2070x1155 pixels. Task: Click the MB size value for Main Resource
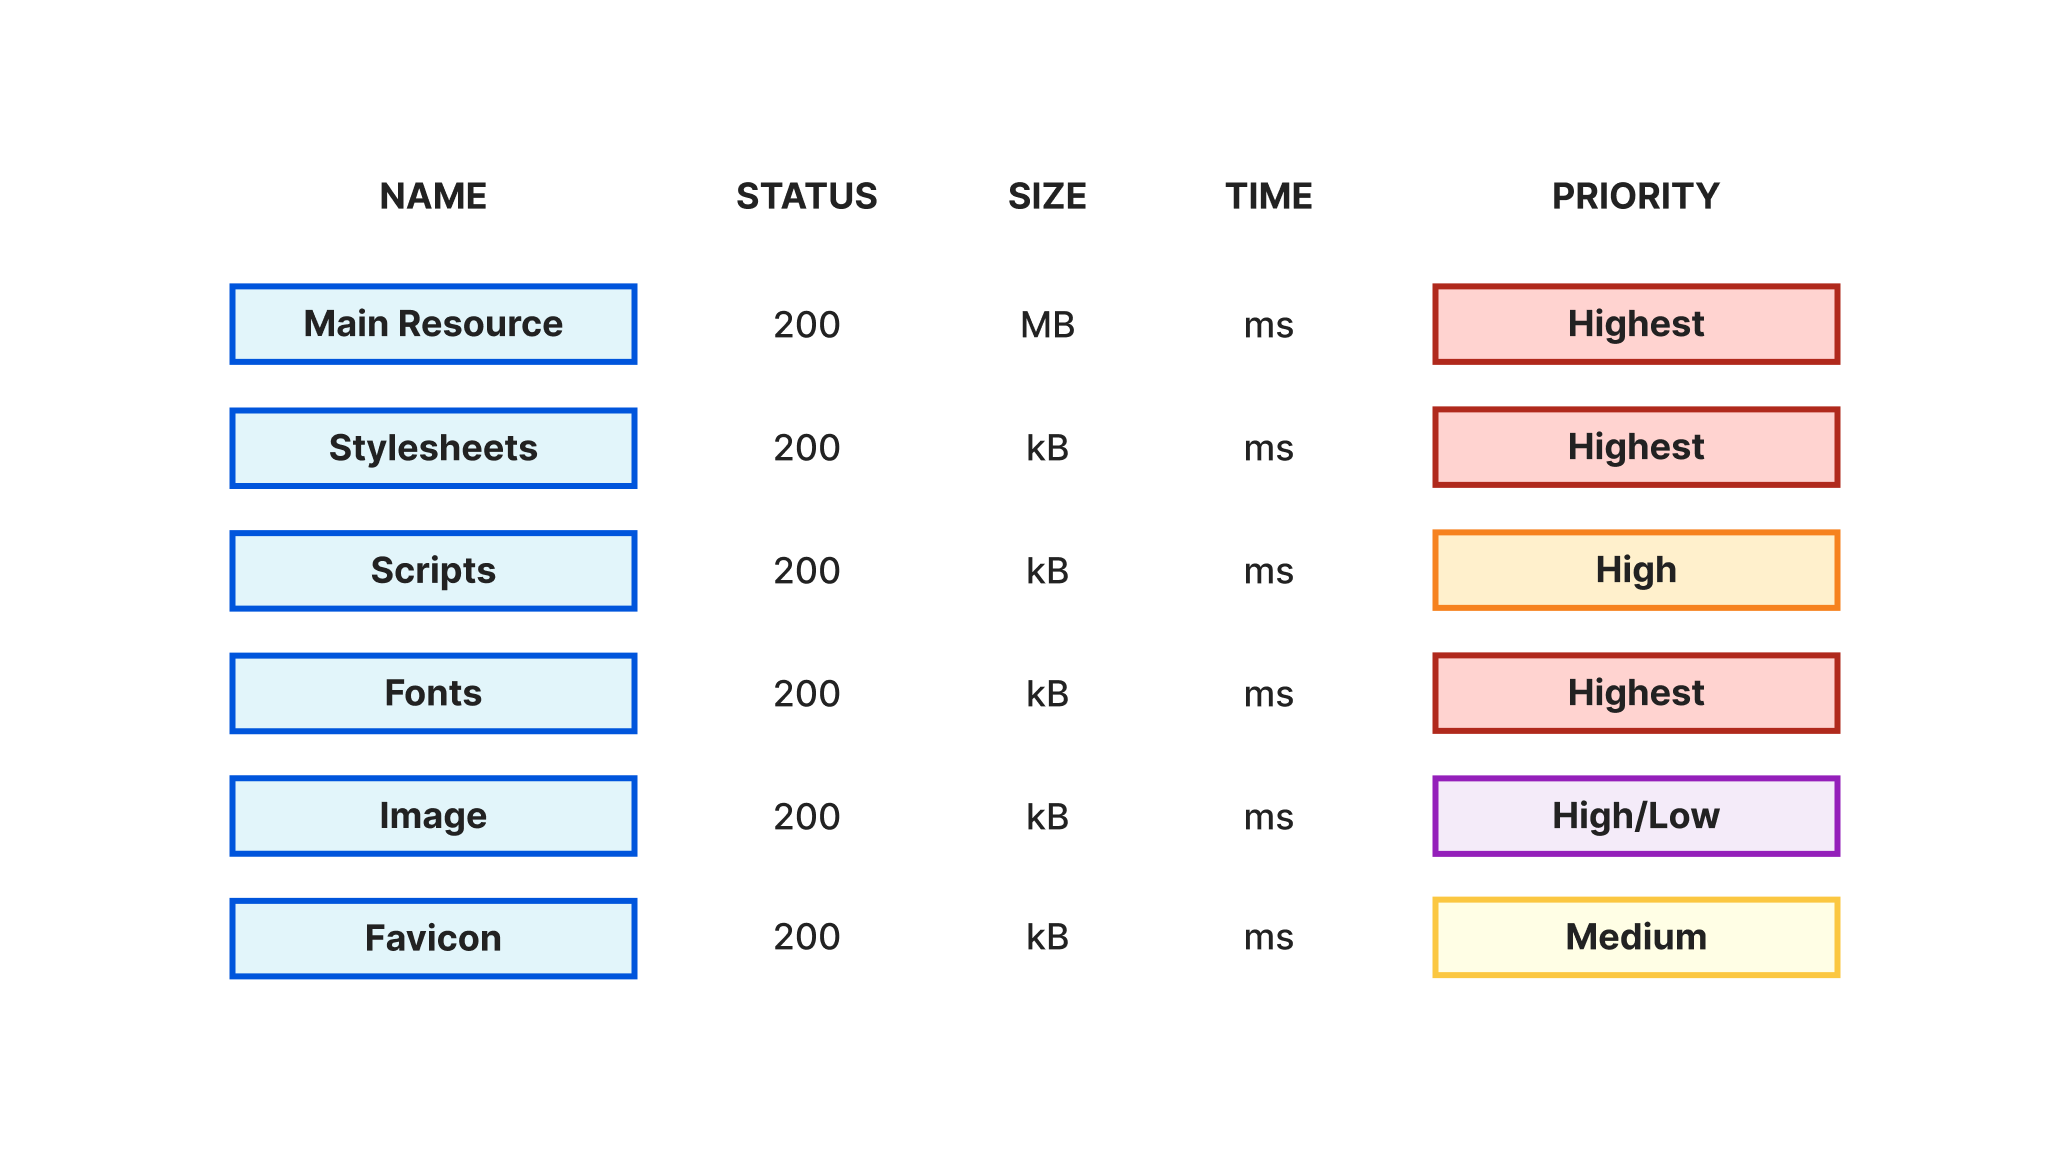1047,325
